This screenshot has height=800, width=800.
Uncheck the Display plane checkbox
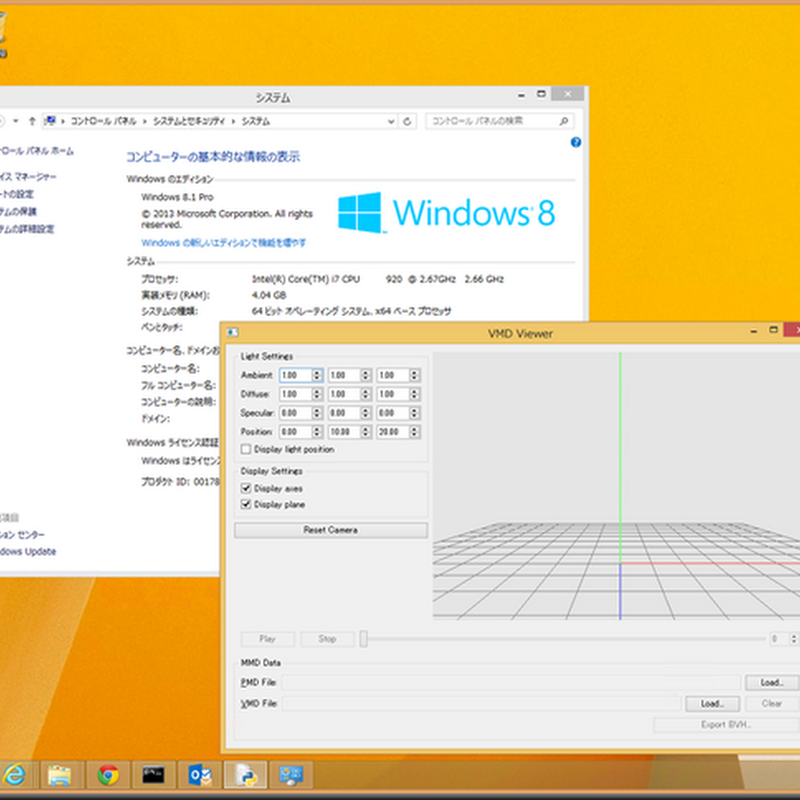coord(247,505)
